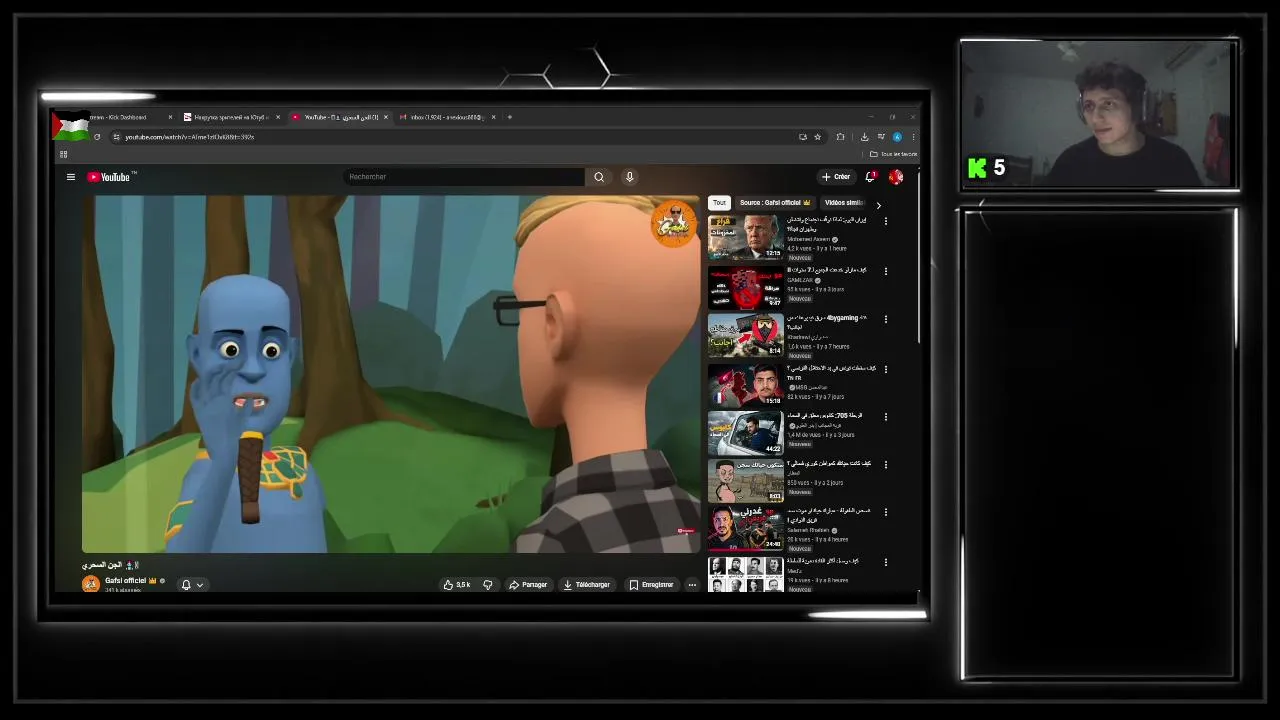Open the portraits collage suggested video
1280x720 pixels.
[746, 574]
